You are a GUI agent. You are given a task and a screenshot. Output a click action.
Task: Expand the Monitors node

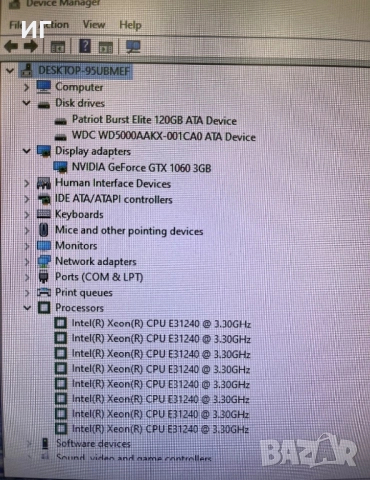click(27, 246)
